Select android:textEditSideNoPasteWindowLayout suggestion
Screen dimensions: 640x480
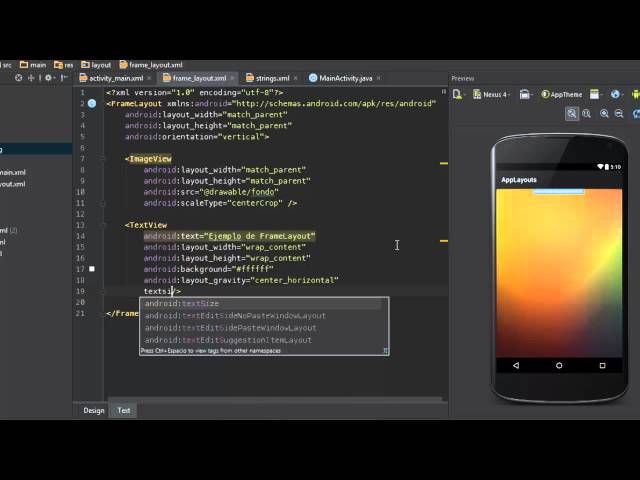261,316
